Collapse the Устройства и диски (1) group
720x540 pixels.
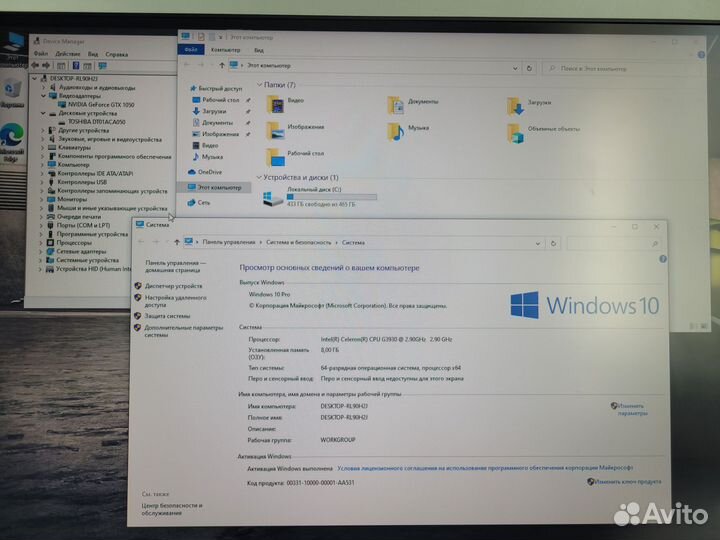click(x=259, y=177)
